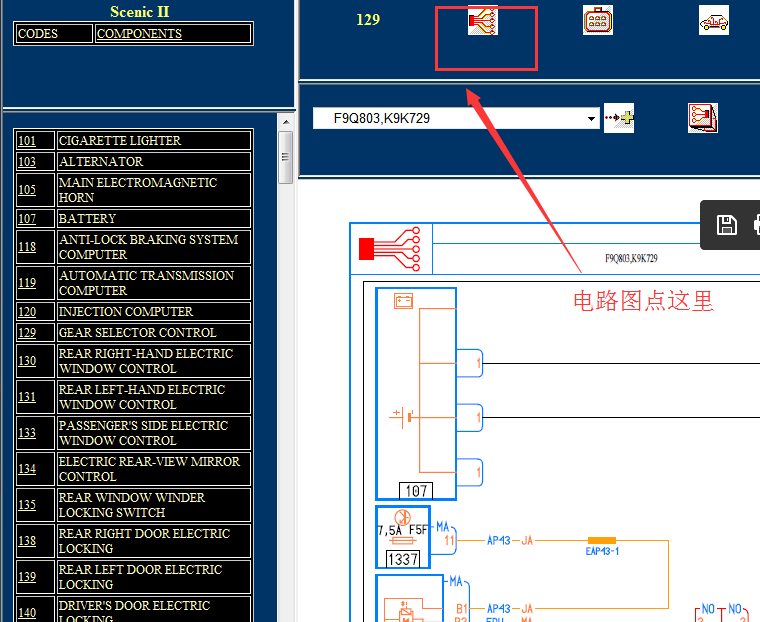Viewport: 760px width, 622px height.
Task: Select MAIN ELECTROMAGNETIC HORN text
Action: click(138, 190)
